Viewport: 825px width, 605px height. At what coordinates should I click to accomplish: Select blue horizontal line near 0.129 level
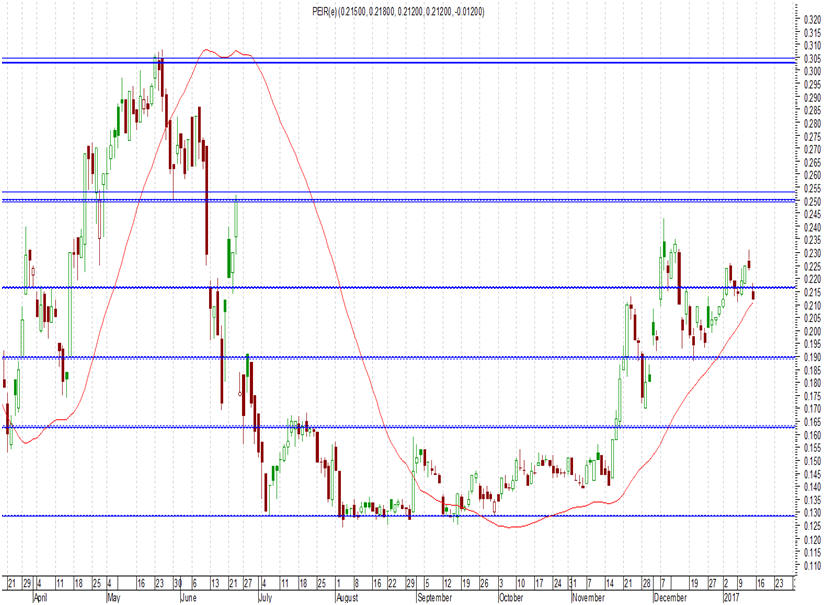click(398, 516)
